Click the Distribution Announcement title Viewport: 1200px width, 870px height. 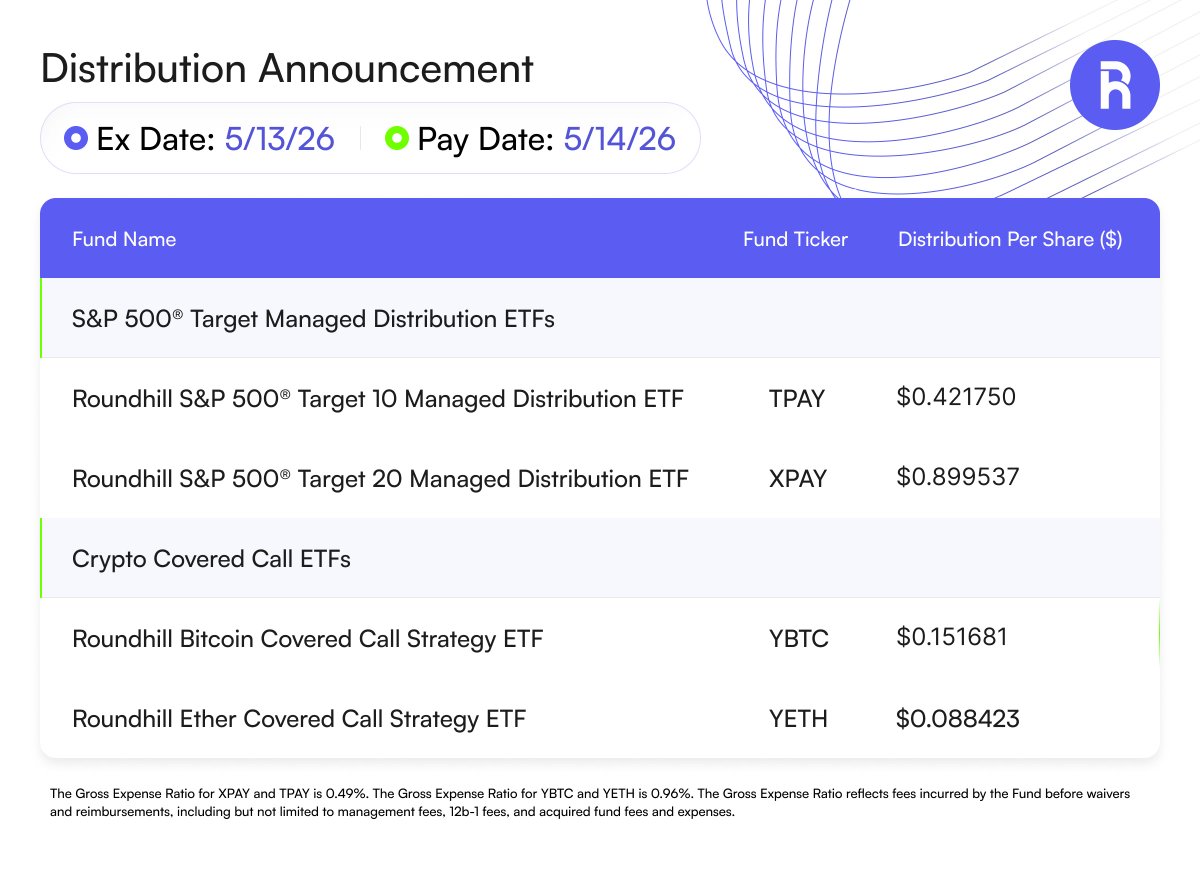pos(287,68)
